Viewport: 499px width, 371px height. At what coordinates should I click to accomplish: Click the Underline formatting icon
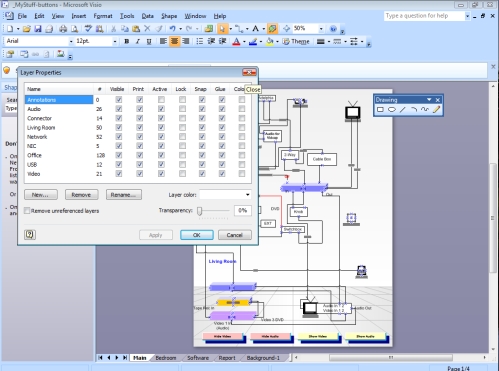(x=149, y=41)
